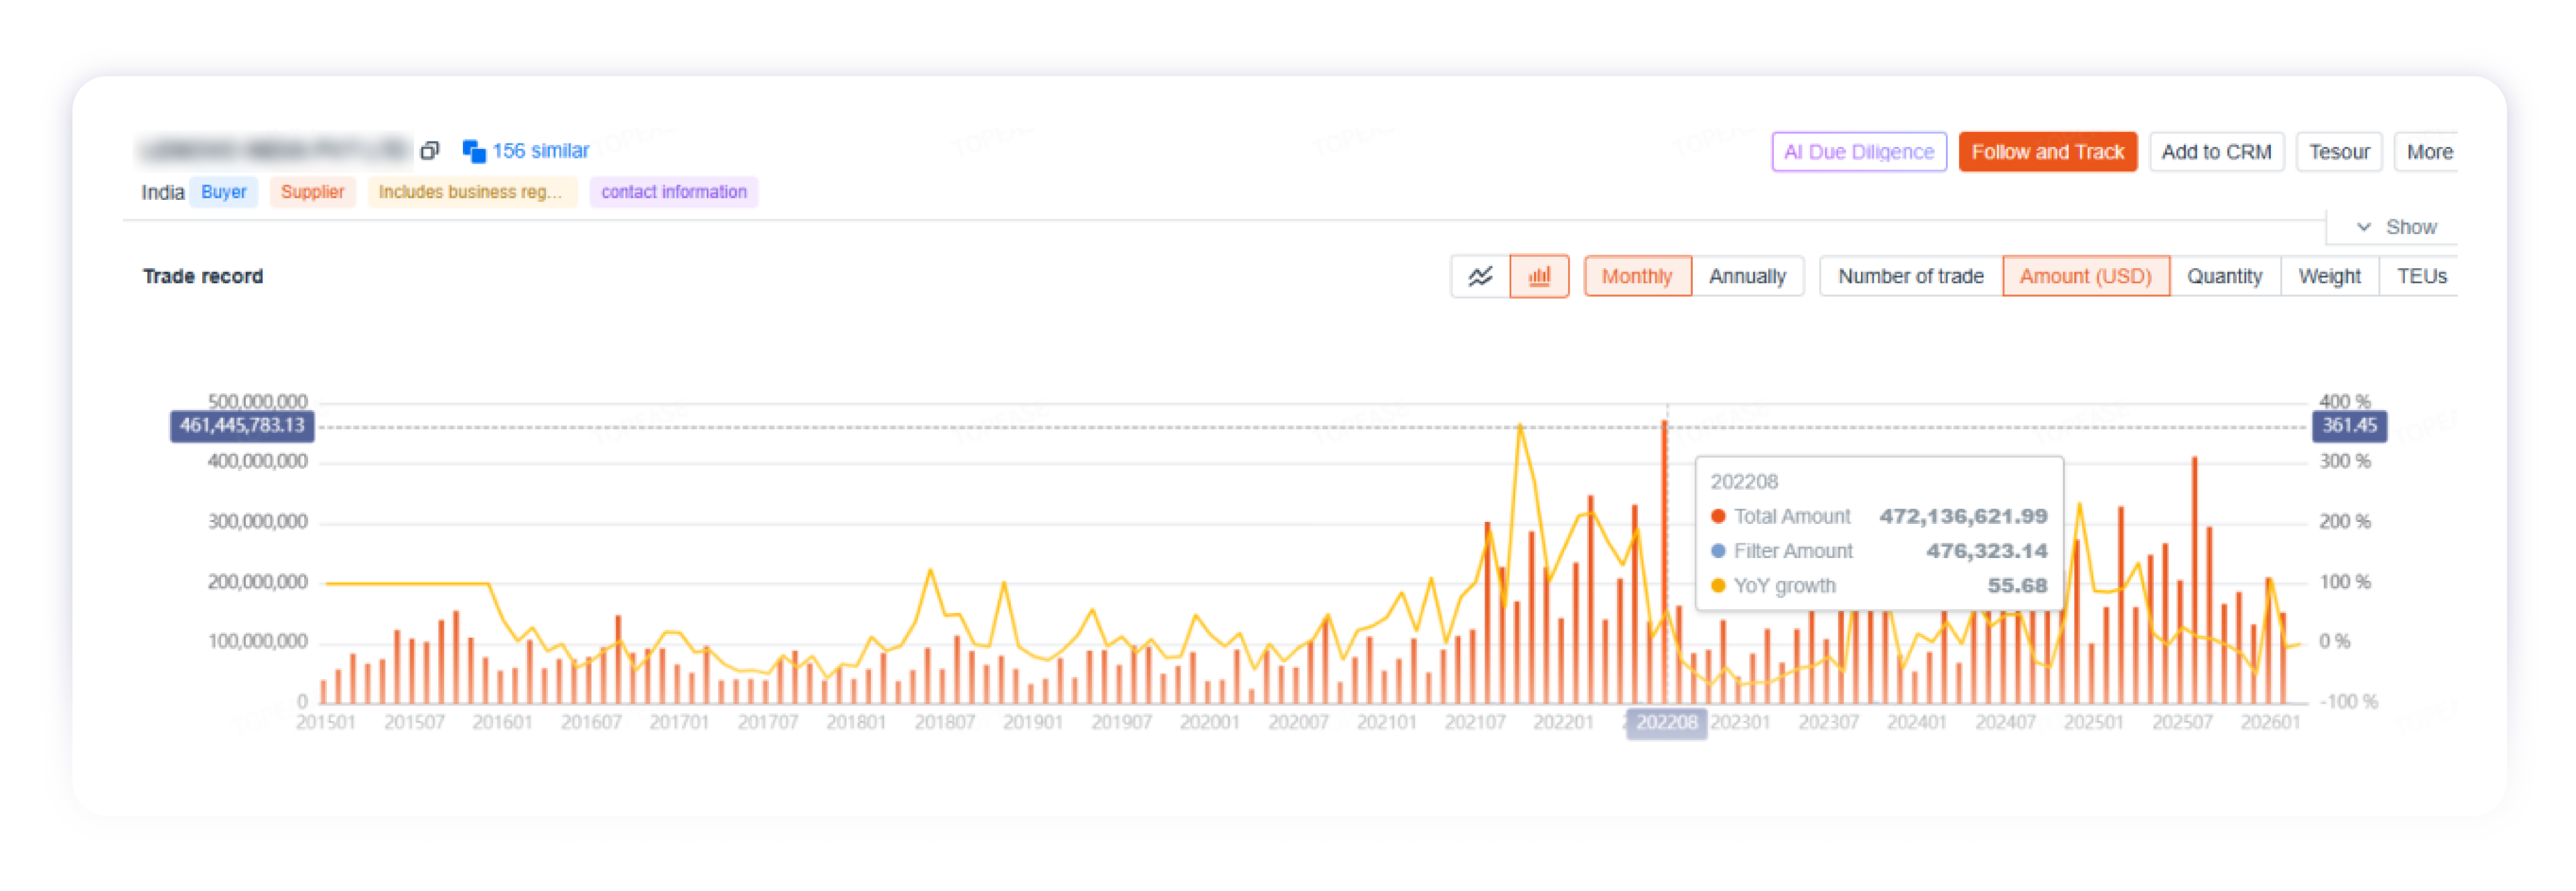Viewport: 2576px width, 891px height.
Task: Switch chart to line view icon
Action: [1480, 277]
